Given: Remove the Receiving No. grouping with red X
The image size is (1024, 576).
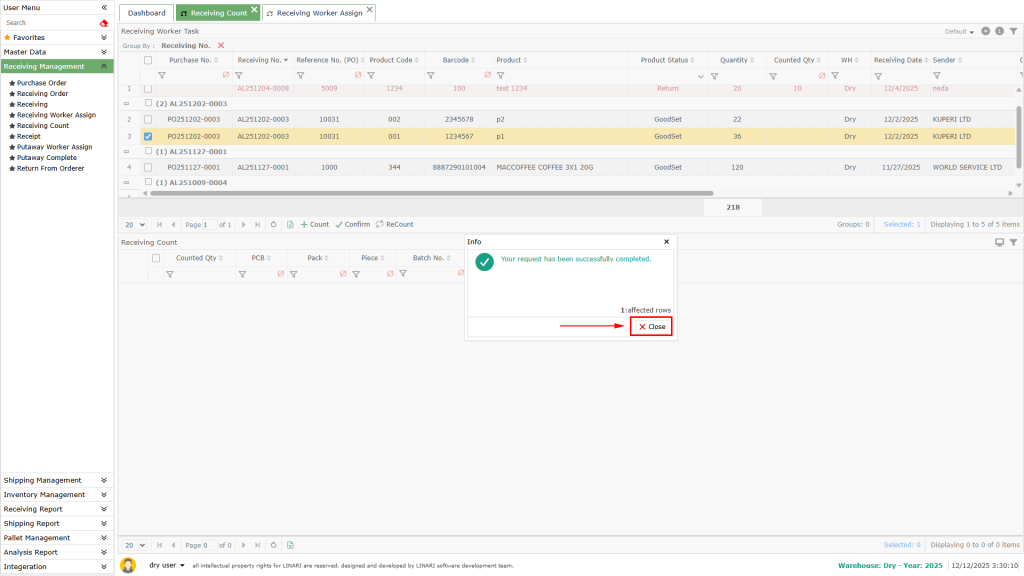Looking at the screenshot, I should [x=221, y=45].
